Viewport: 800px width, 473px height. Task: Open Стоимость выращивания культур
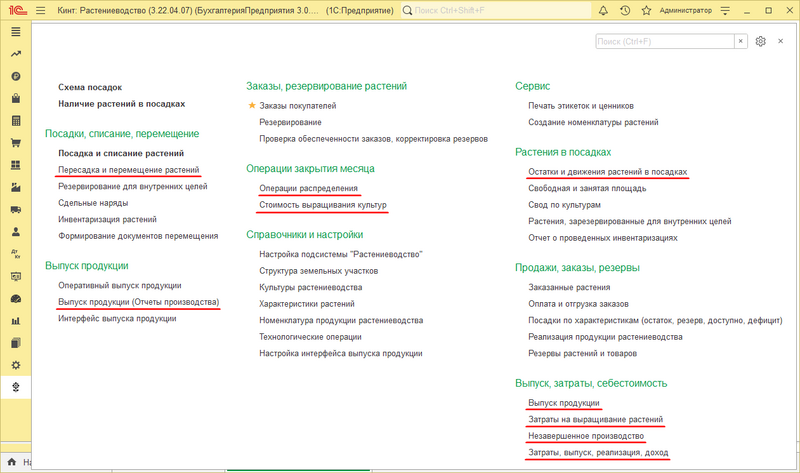pyautogui.click(x=322, y=205)
